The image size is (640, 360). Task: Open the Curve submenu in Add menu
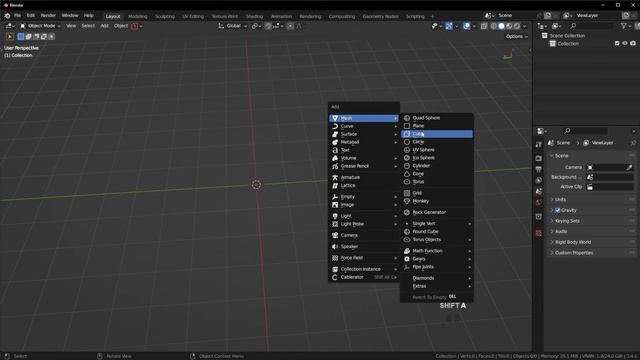point(363,126)
